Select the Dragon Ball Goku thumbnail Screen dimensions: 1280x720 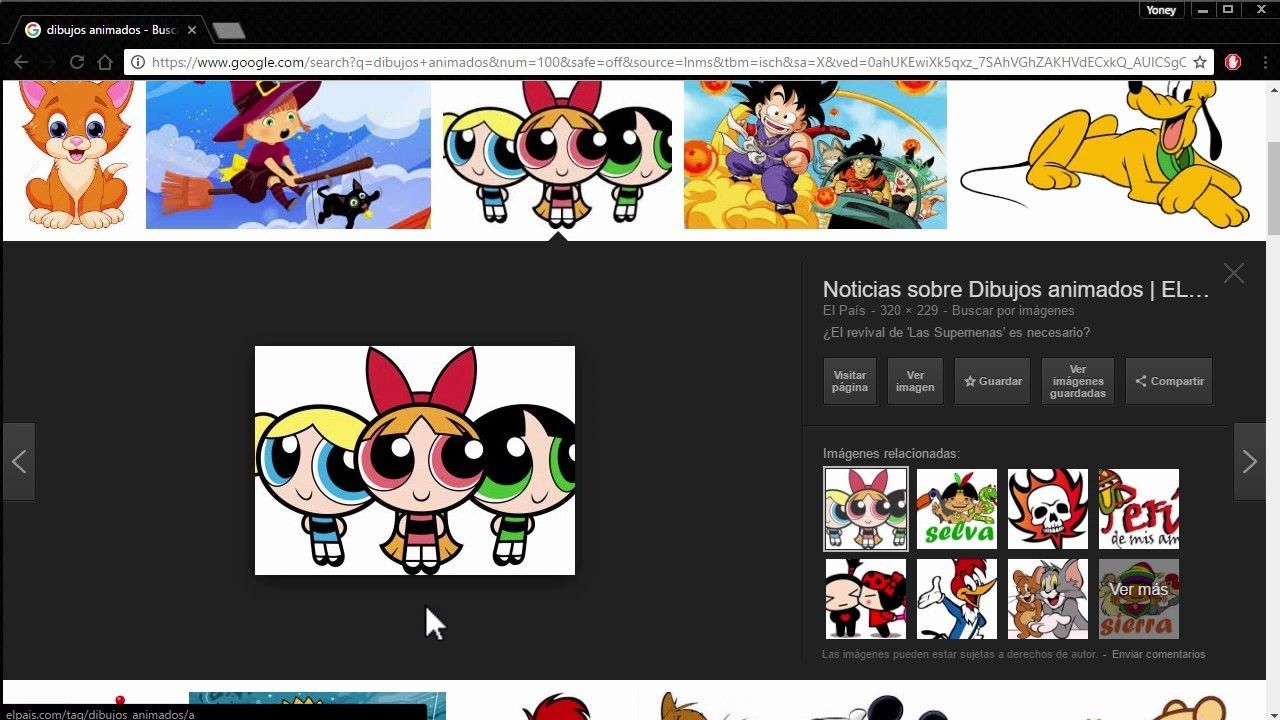click(815, 155)
